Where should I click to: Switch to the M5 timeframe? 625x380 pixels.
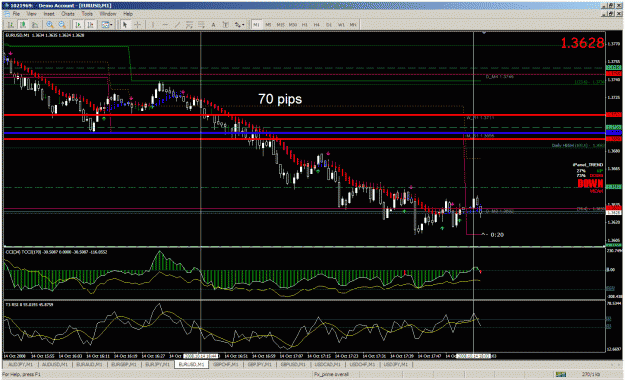coord(268,25)
